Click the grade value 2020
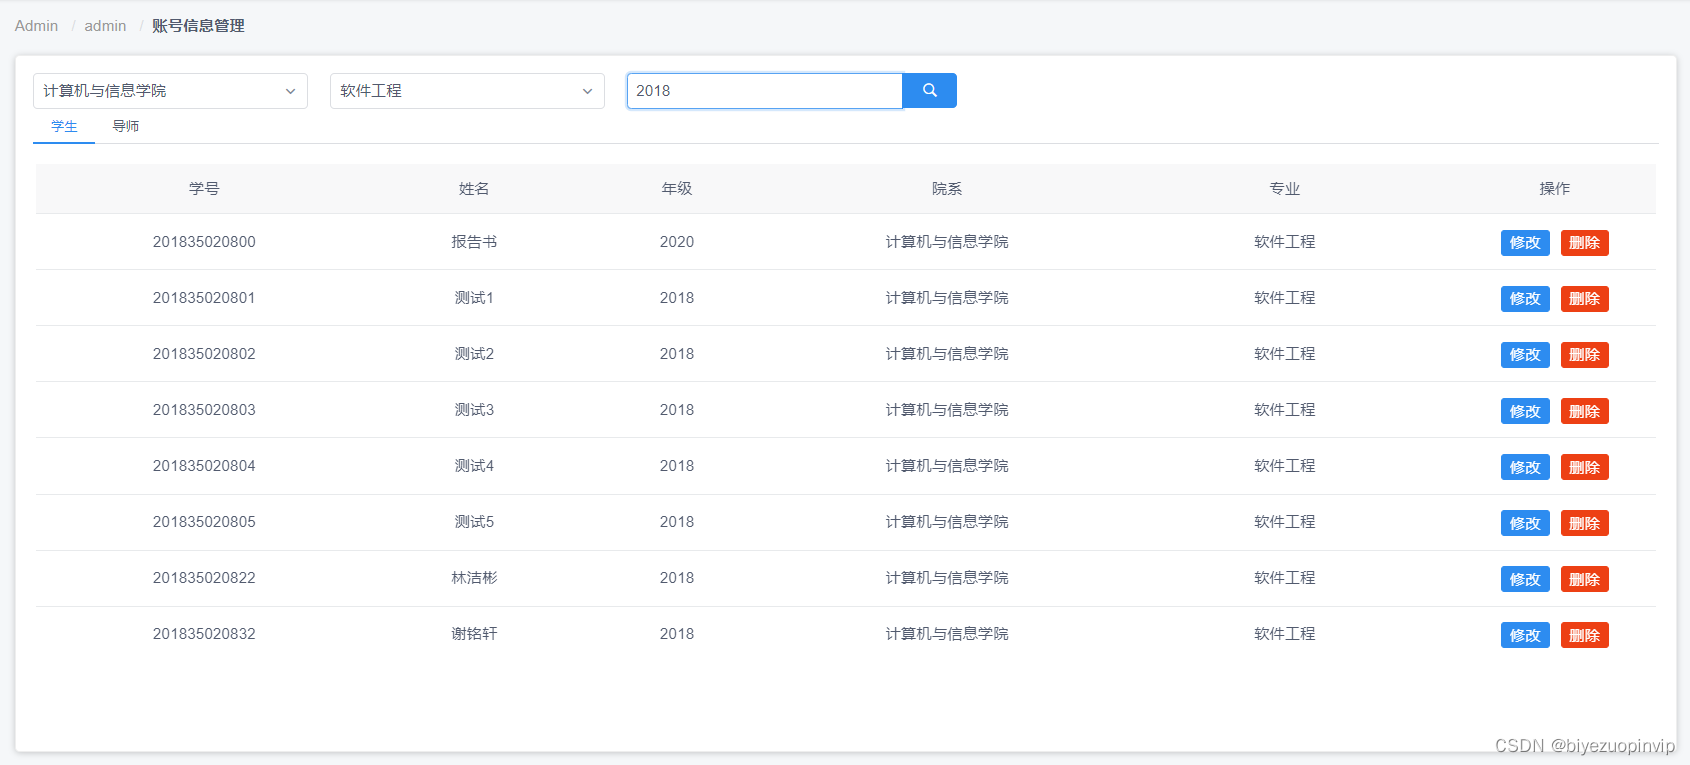Viewport: 1690px width, 765px height. pos(677,242)
